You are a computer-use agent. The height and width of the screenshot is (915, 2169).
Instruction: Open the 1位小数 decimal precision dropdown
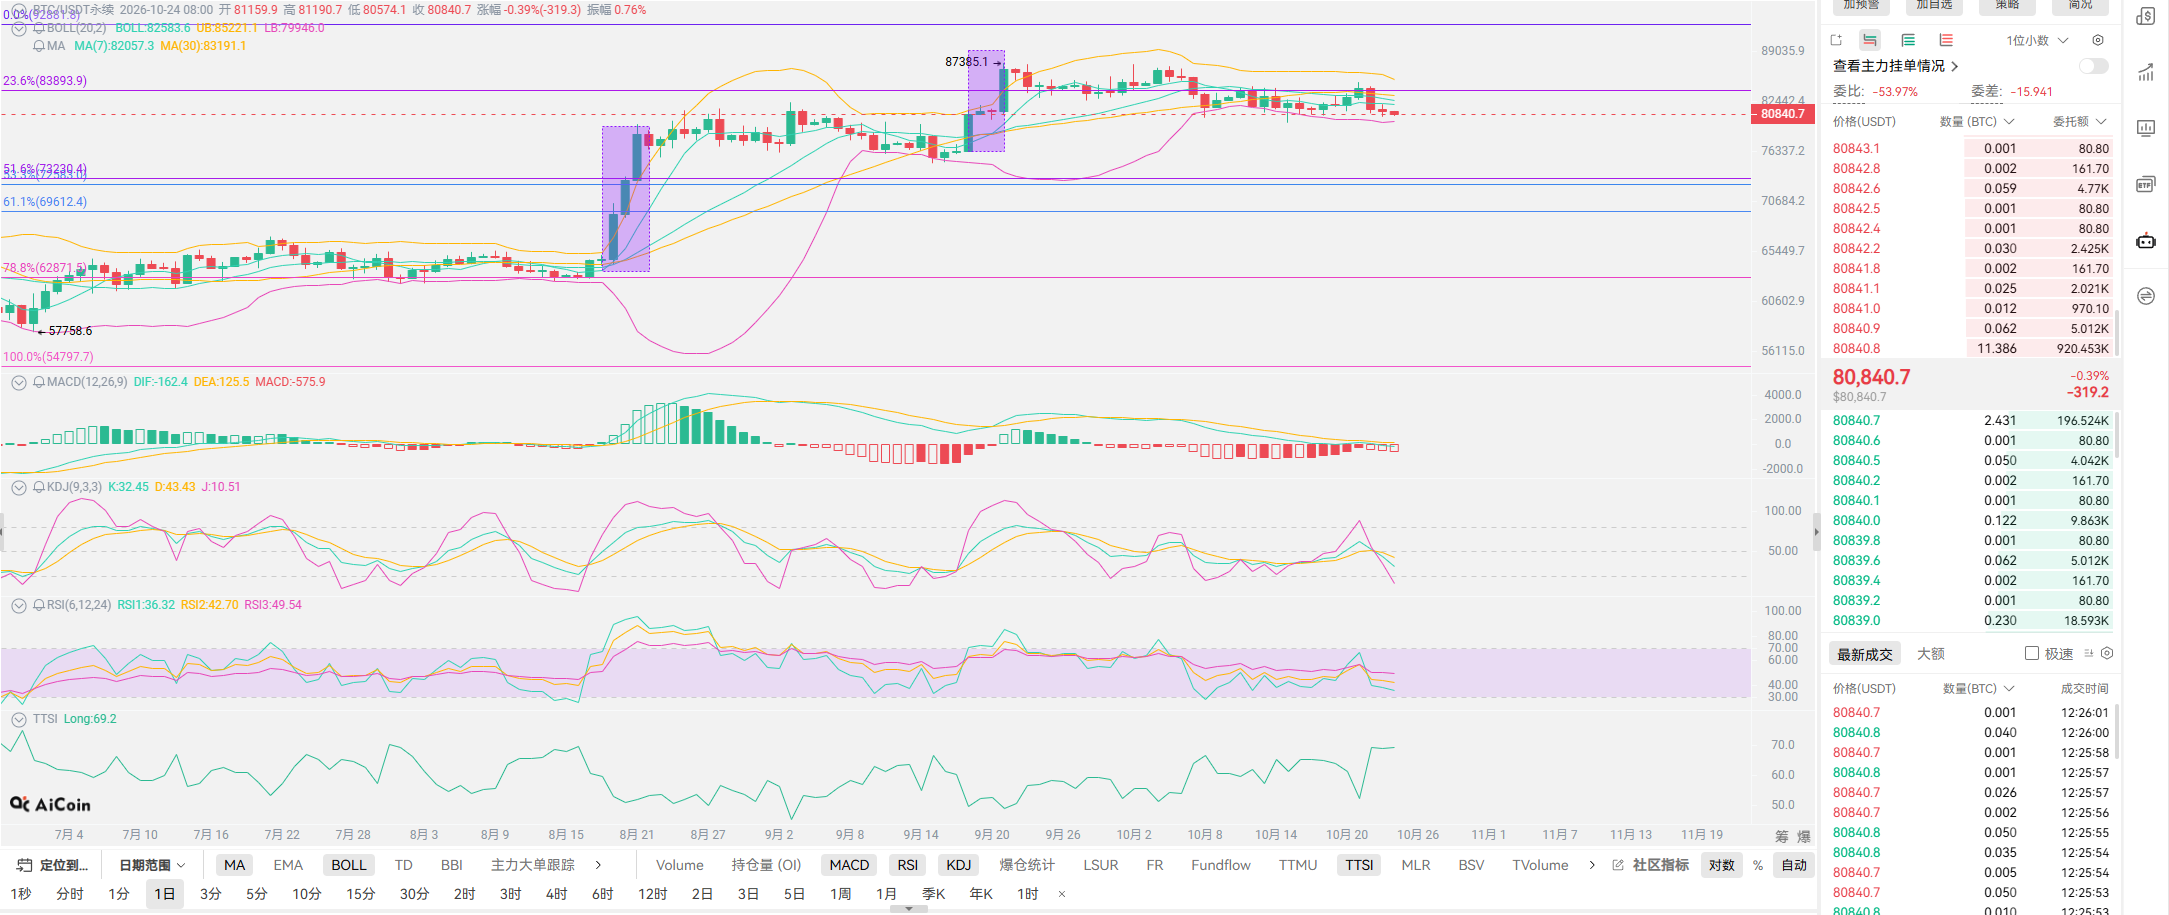2038,40
